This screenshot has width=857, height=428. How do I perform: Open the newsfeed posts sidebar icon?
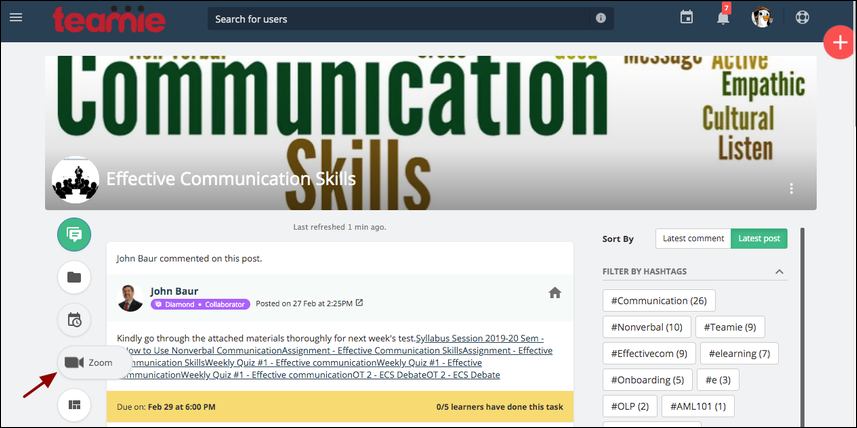pos(74,234)
